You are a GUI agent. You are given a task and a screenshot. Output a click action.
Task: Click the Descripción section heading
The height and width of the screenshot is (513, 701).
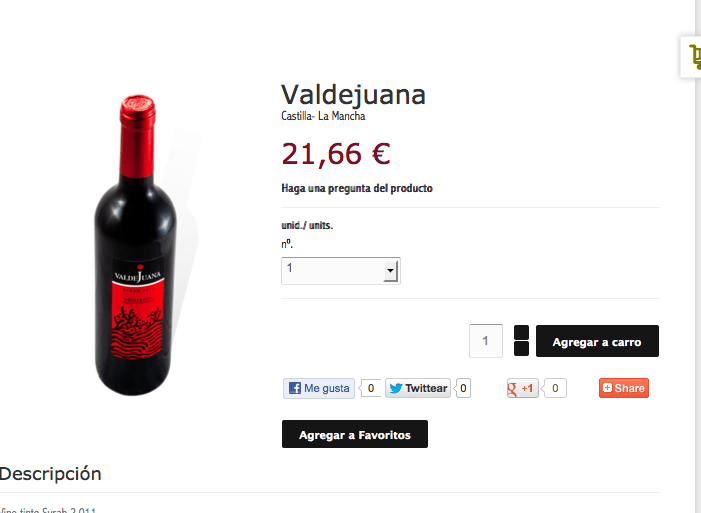click(51, 474)
